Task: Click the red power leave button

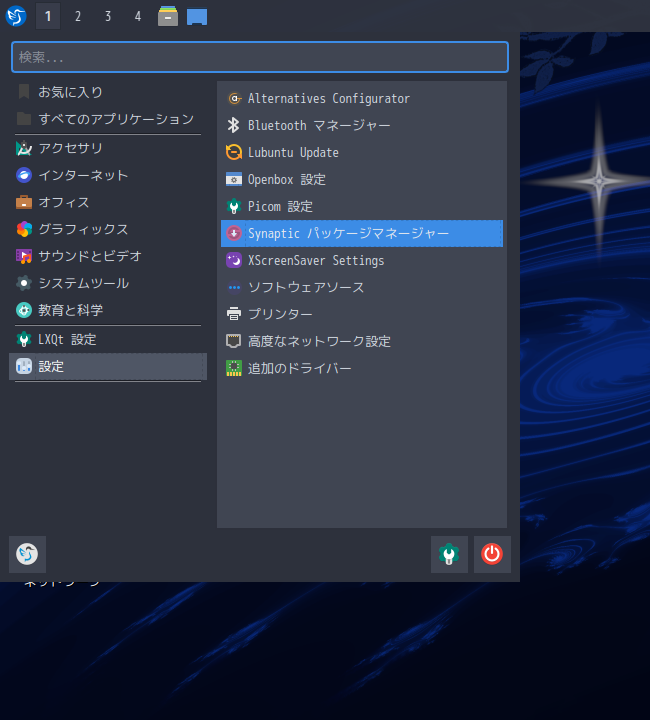Action: pyautogui.click(x=492, y=554)
